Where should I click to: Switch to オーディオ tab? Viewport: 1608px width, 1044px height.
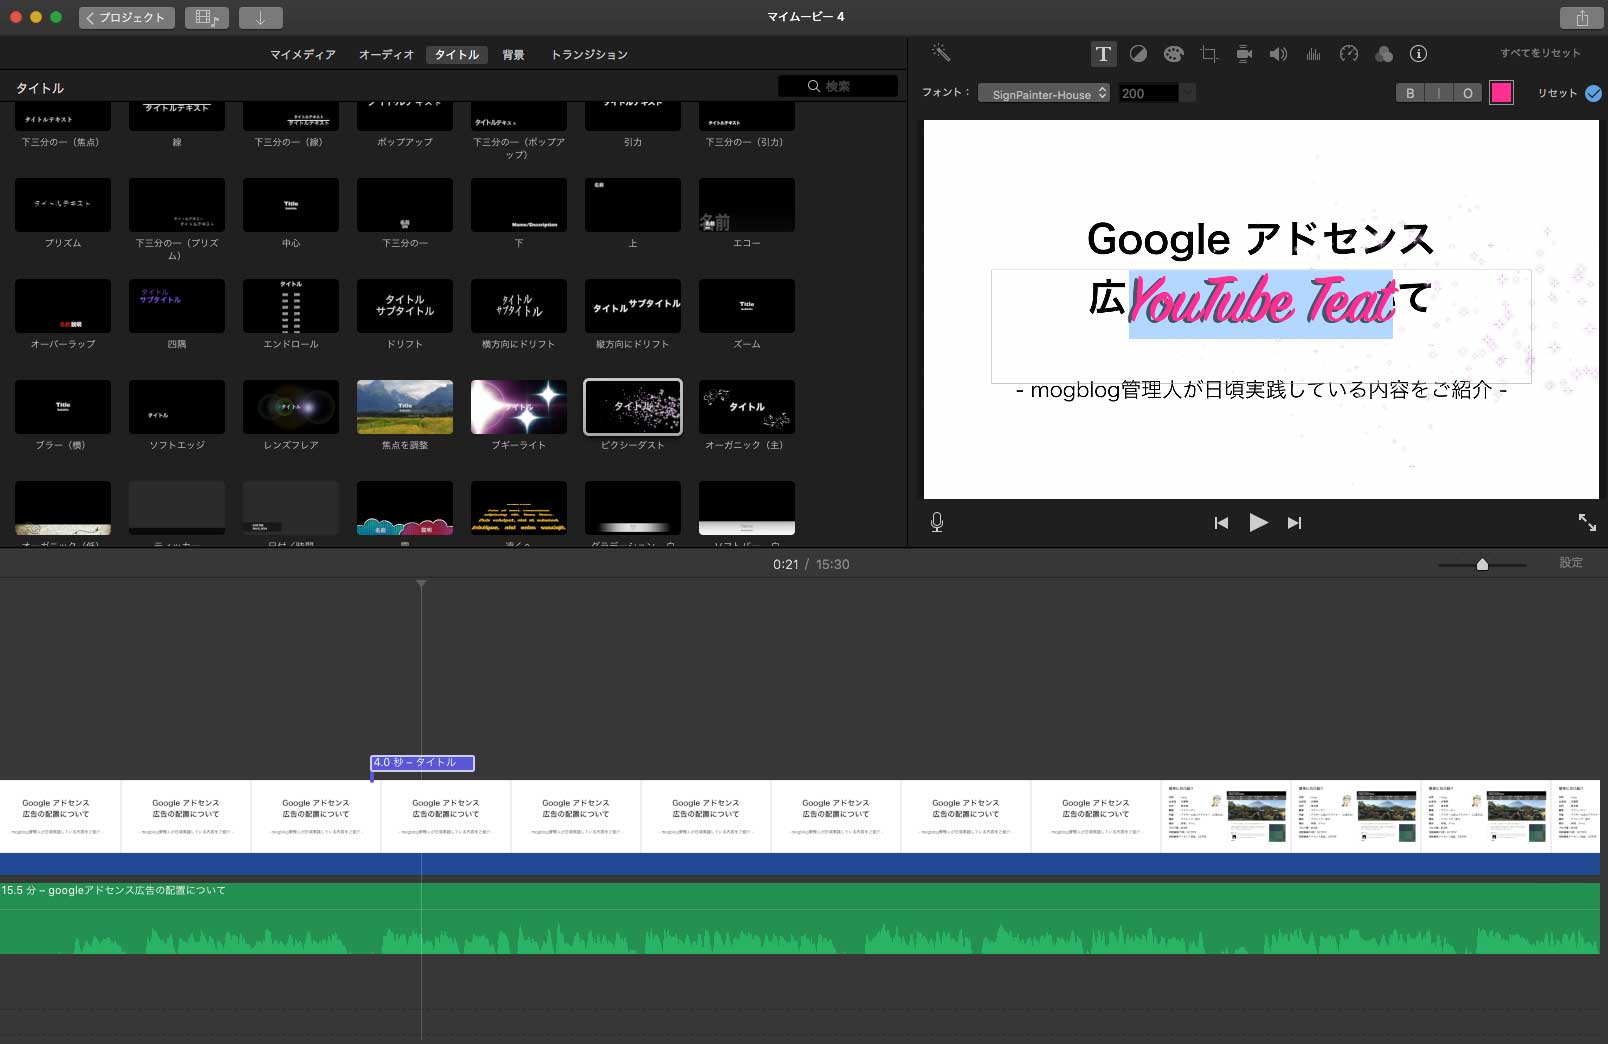[386, 55]
